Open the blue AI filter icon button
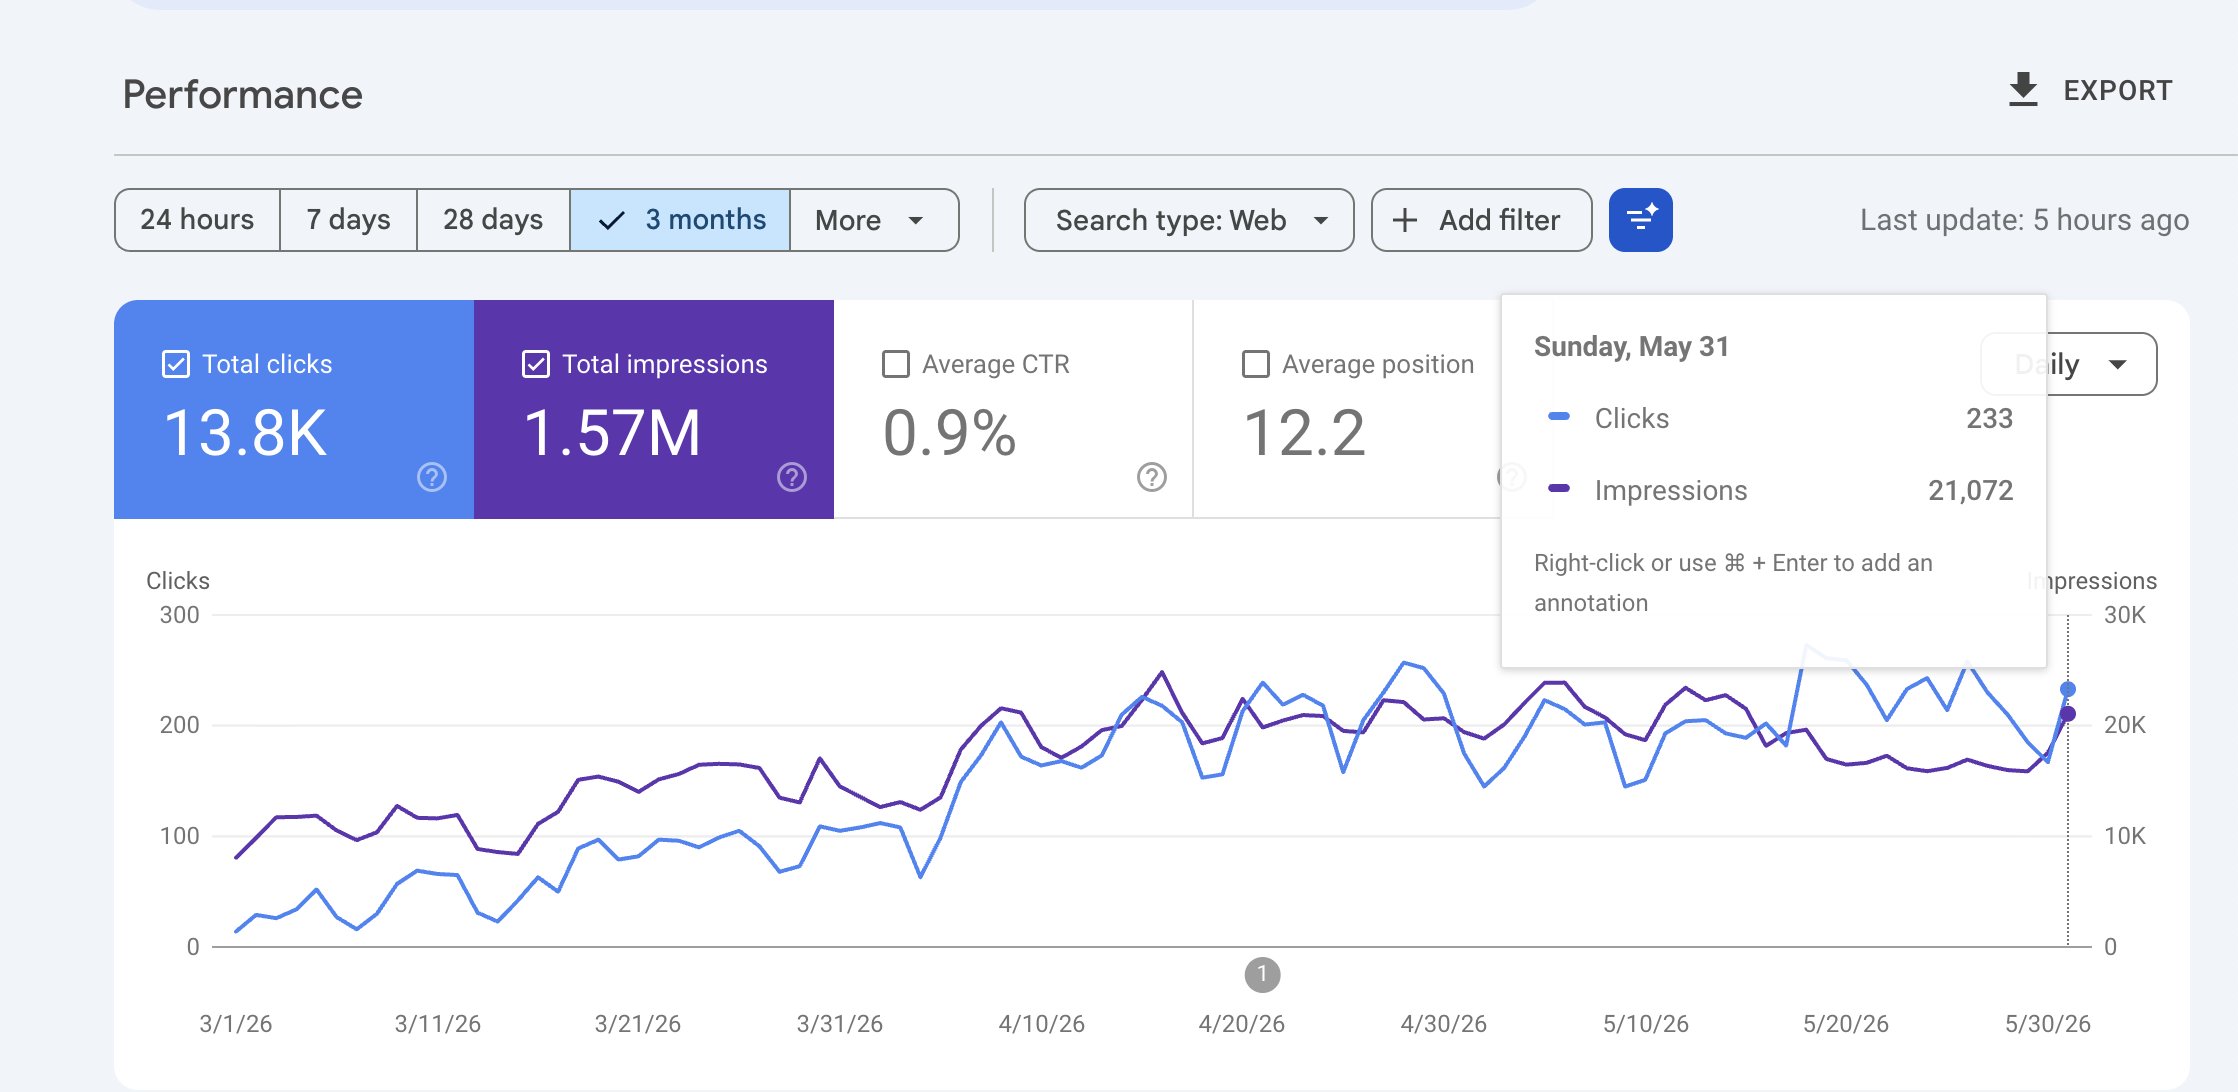Viewport: 2238px width, 1092px height. [x=1640, y=220]
